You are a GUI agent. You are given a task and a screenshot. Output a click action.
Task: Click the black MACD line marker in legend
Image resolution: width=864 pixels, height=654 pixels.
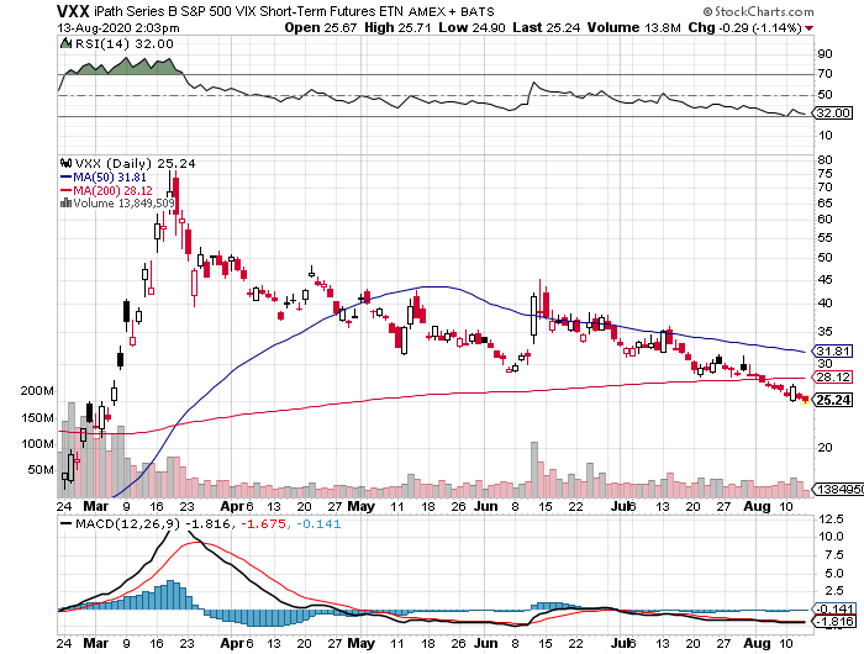(65, 523)
